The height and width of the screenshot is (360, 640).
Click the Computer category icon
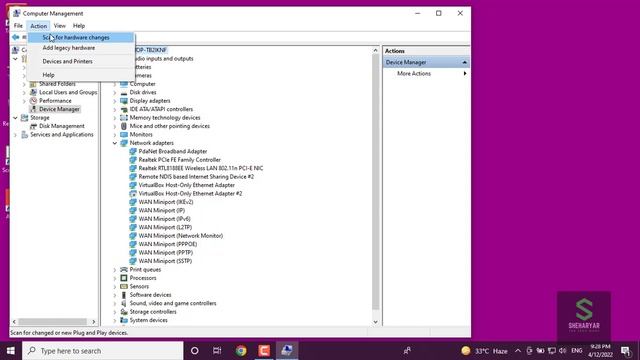click(x=124, y=84)
